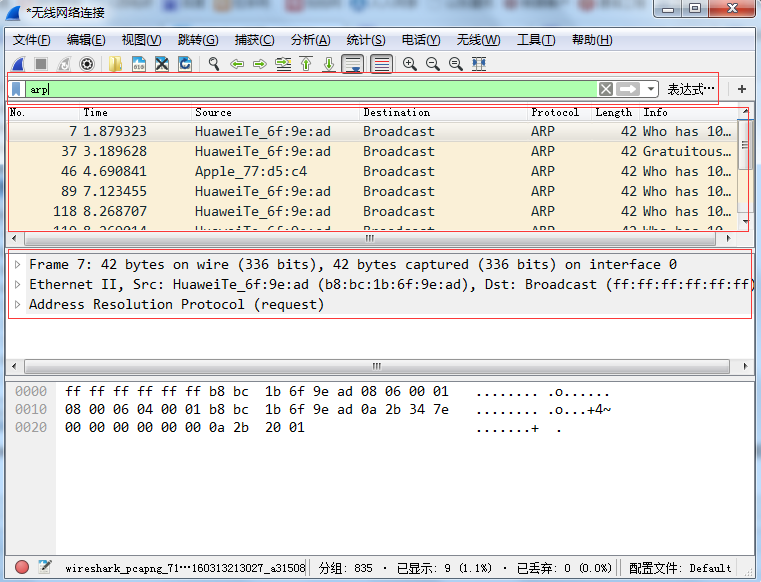Sort by the Time column header
This screenshot has width=761, height=582.
coord(135,113)
